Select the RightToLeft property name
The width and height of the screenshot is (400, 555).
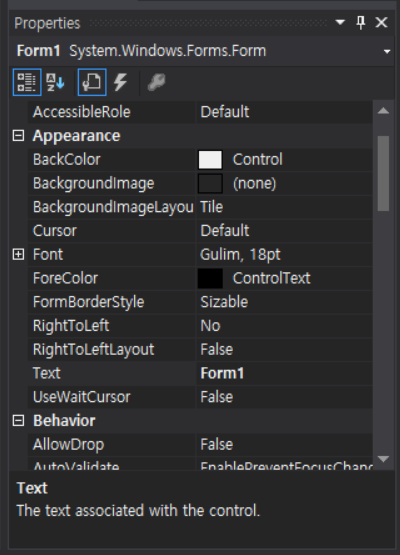pos(71,326)
